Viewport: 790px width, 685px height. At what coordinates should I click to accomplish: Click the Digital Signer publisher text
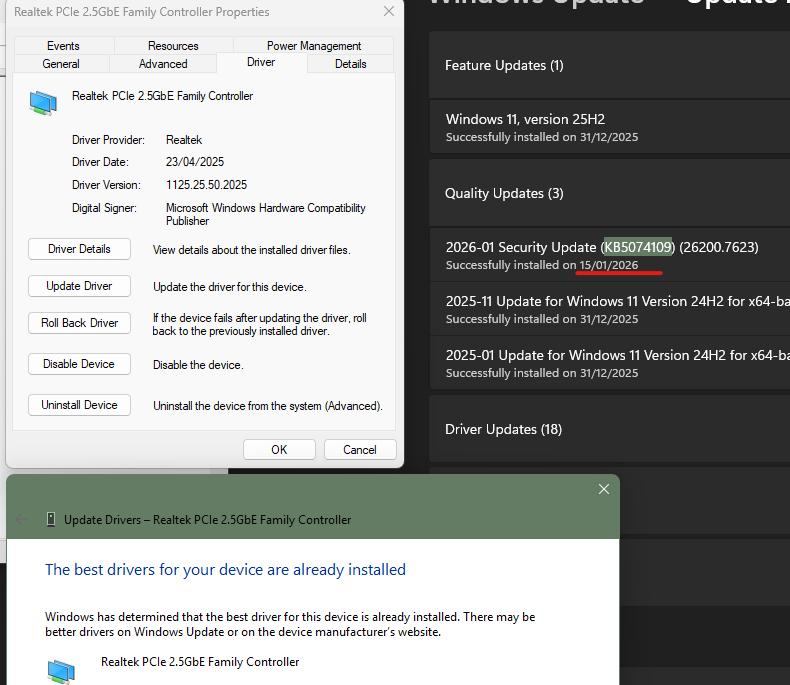[x=266, y=214]
